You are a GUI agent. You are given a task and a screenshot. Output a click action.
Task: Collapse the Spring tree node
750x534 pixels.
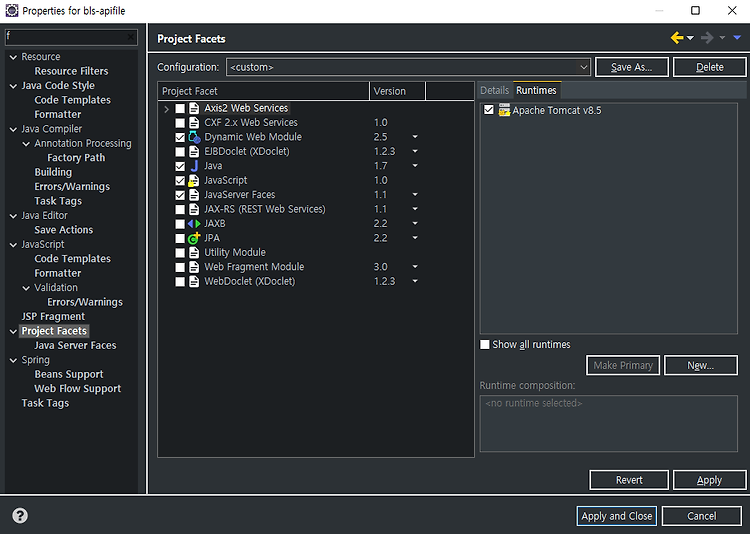pyautogui.click(x=13, y=360)
